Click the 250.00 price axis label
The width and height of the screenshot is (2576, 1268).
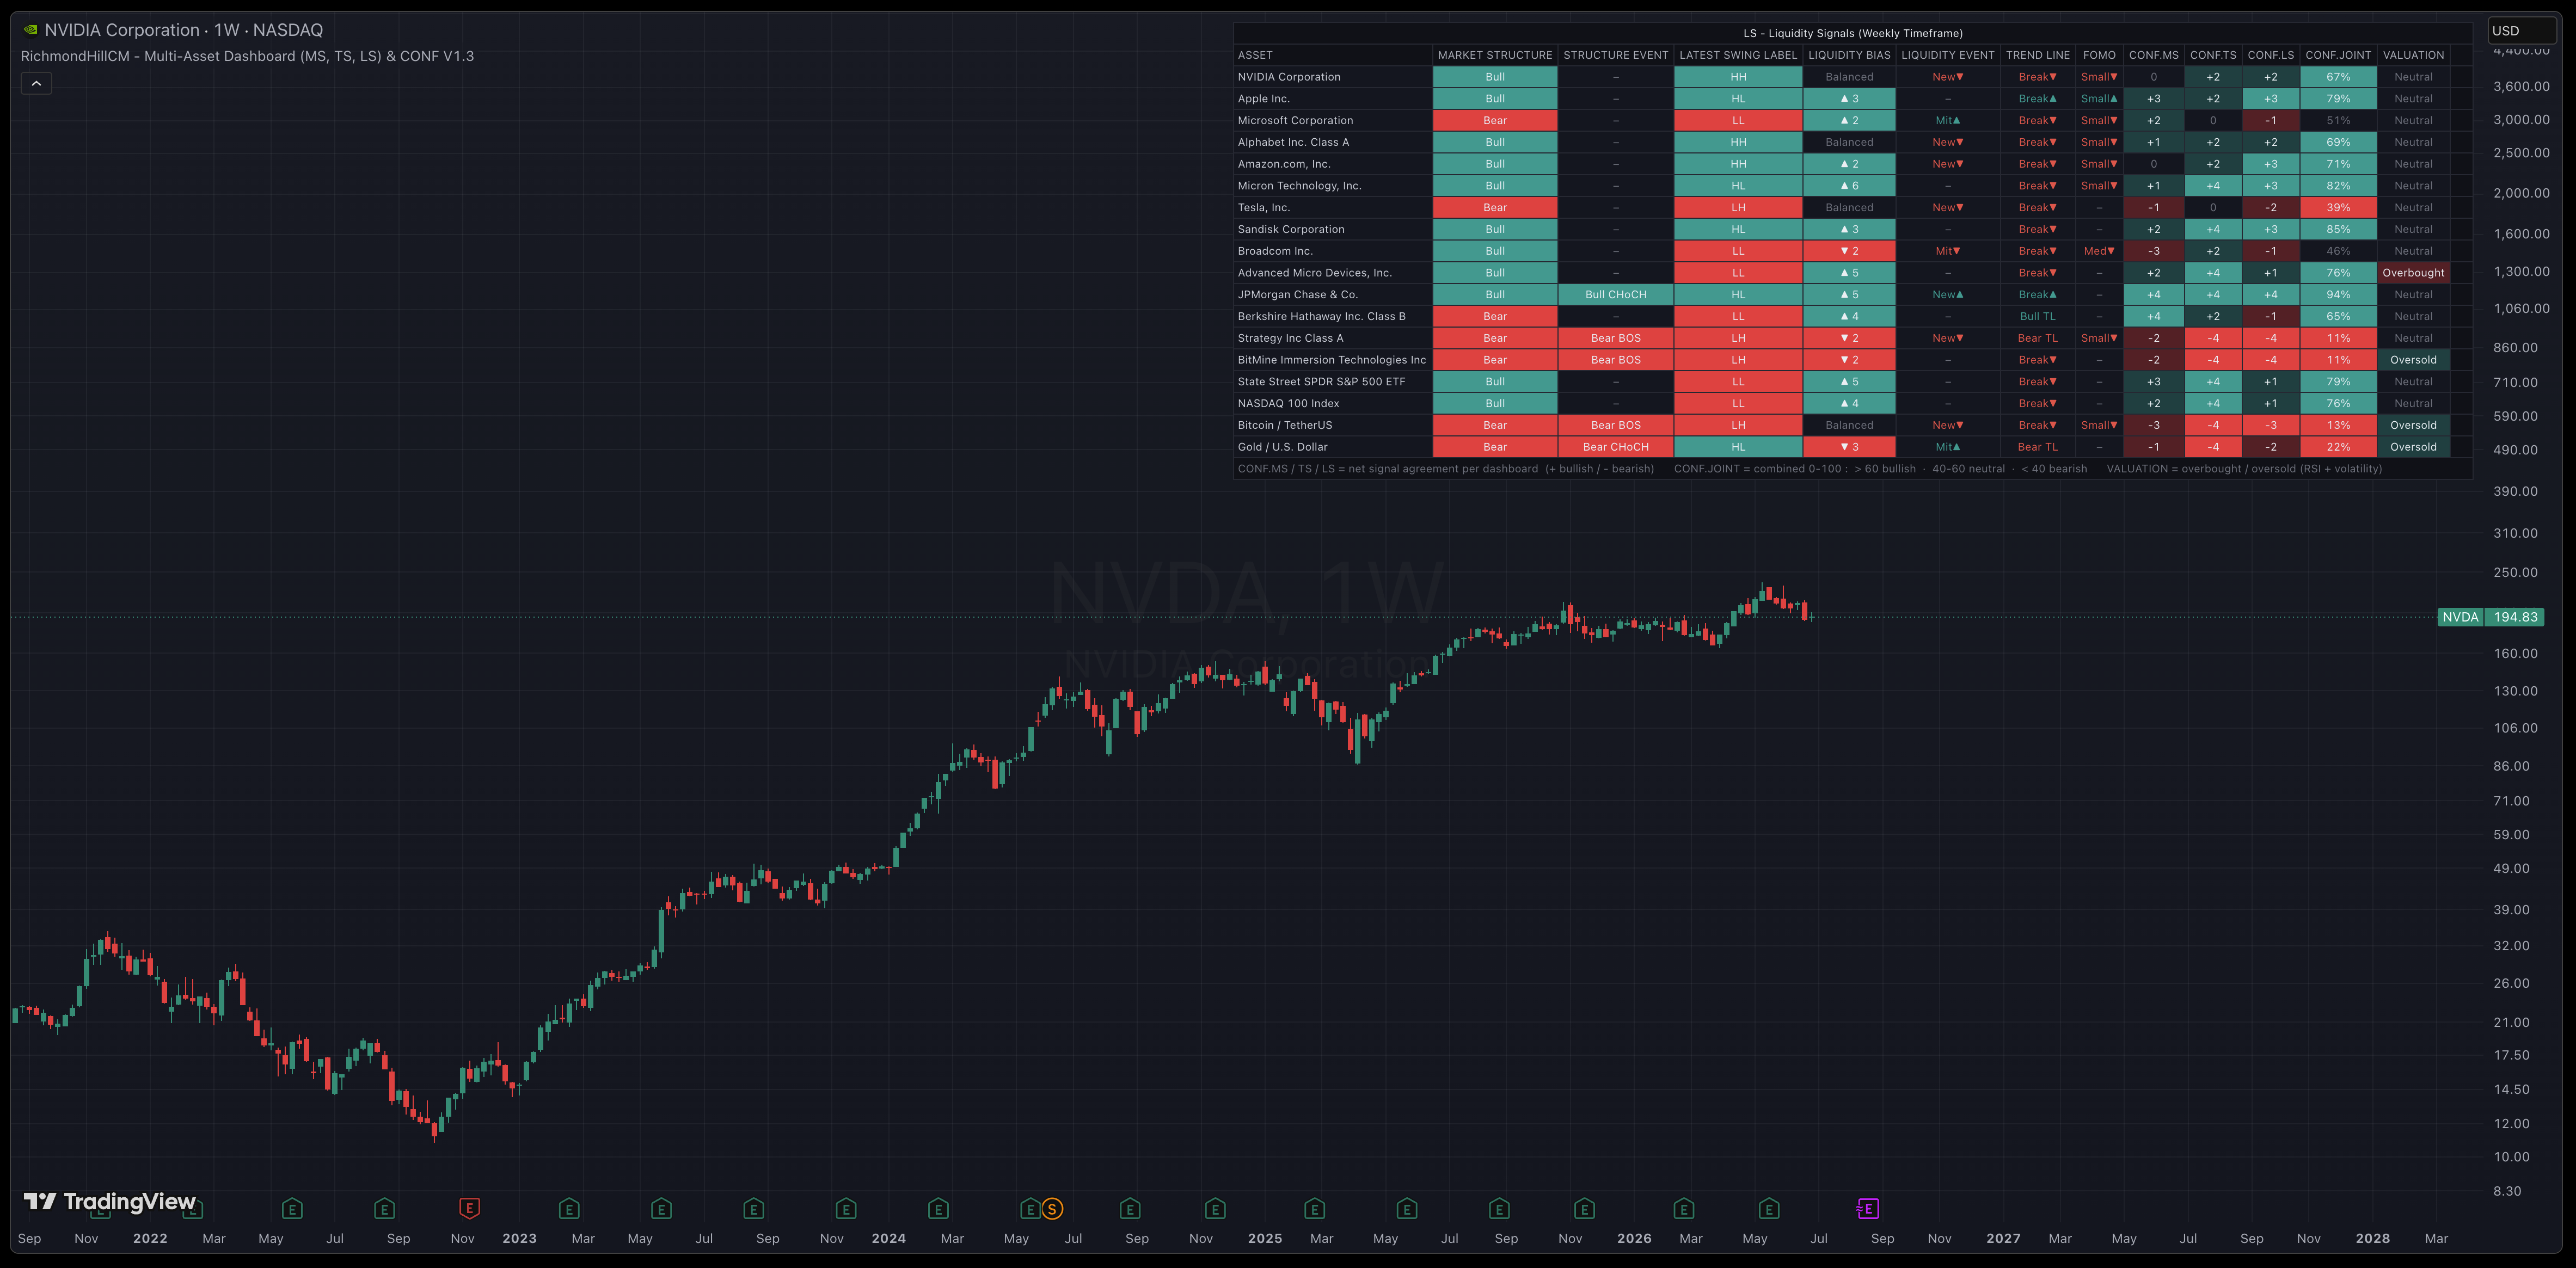pyautogui.click(x=2515, y=572)
